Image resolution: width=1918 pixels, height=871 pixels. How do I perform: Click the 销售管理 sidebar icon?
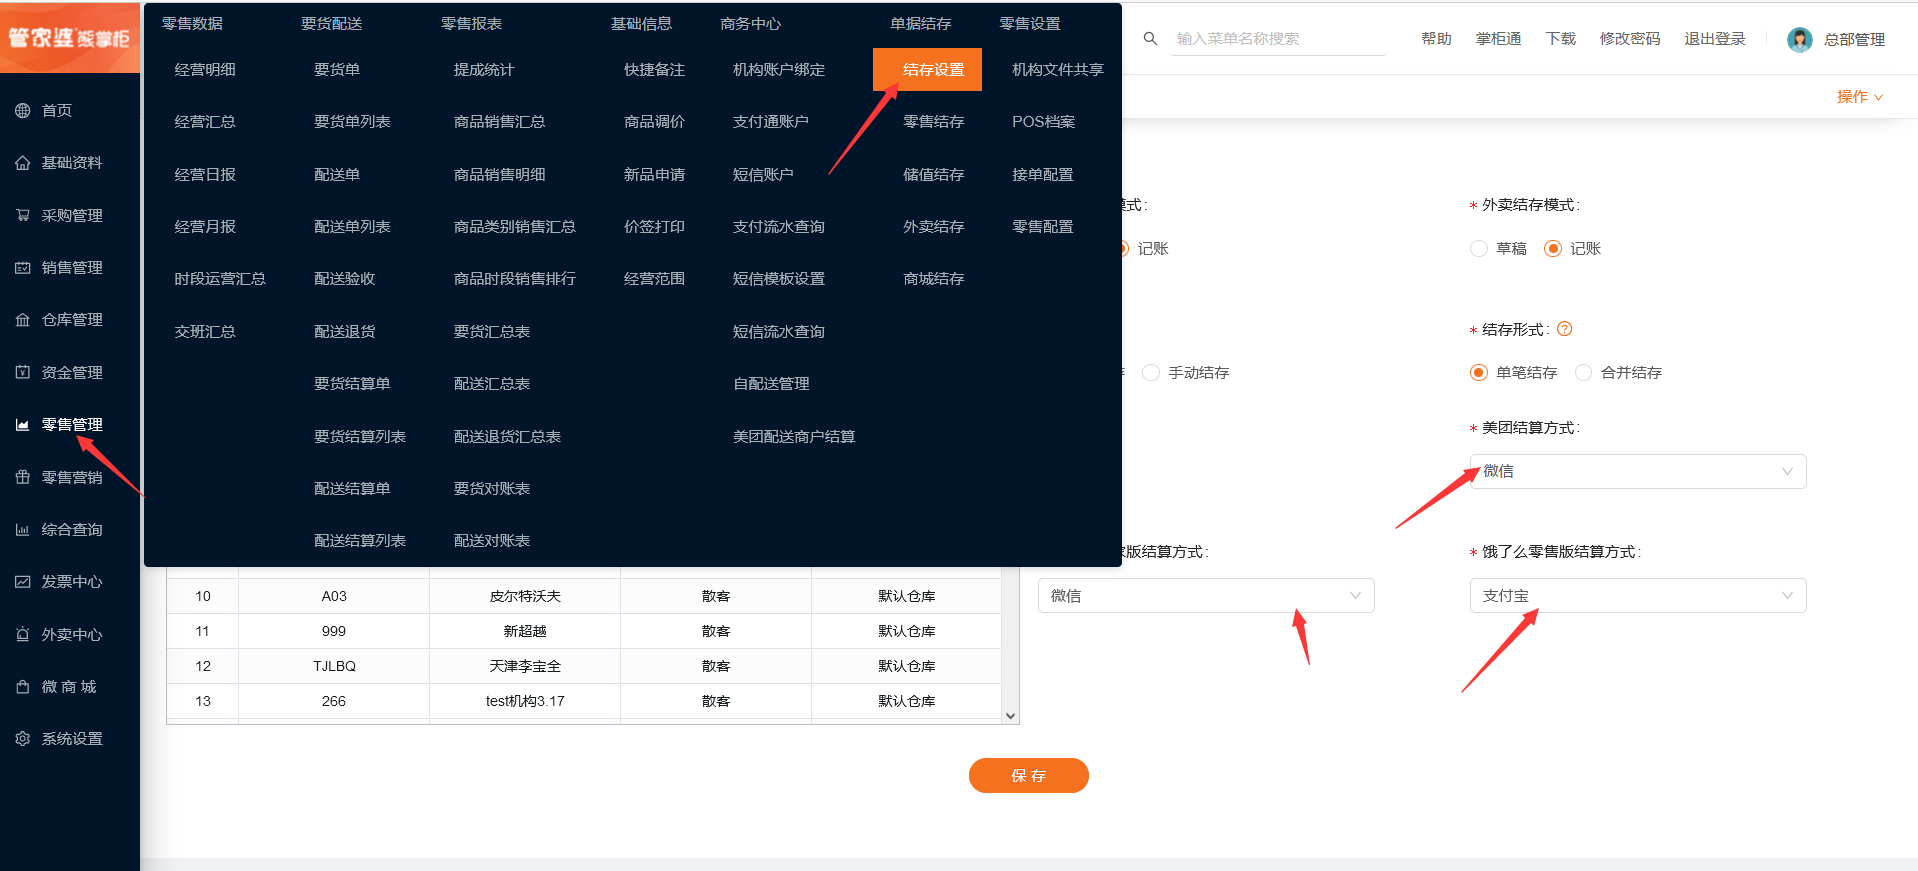pos(22,268)
